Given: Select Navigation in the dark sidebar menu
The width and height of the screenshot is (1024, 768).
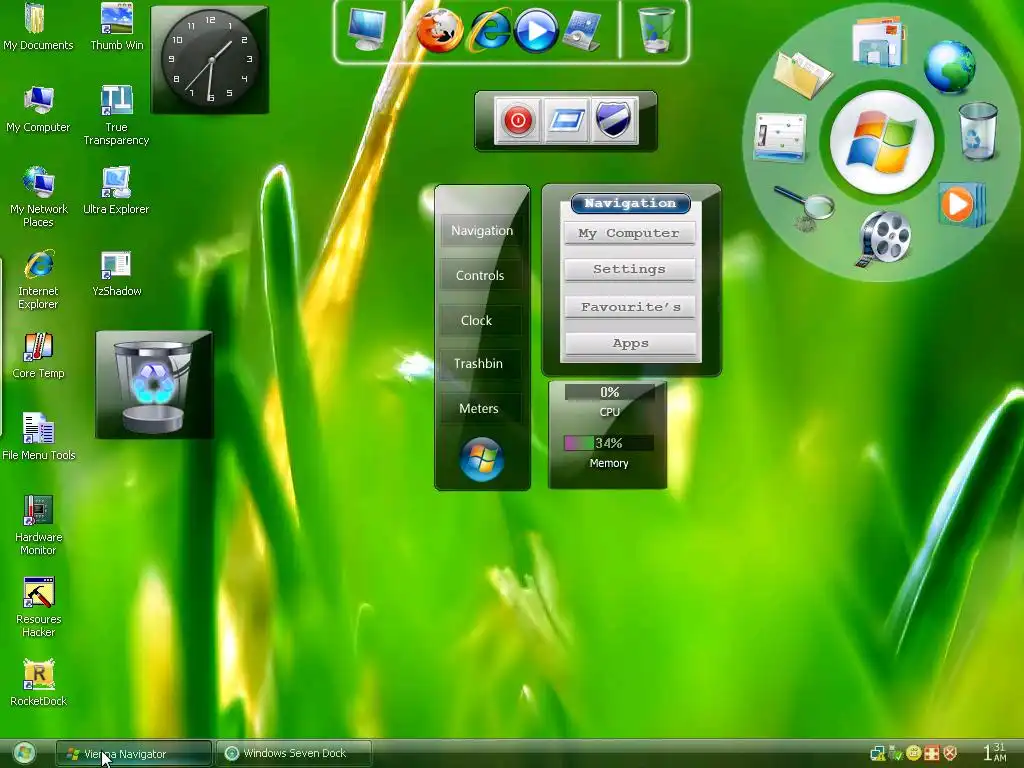Looking at the screenshot, I should point(482,231).
